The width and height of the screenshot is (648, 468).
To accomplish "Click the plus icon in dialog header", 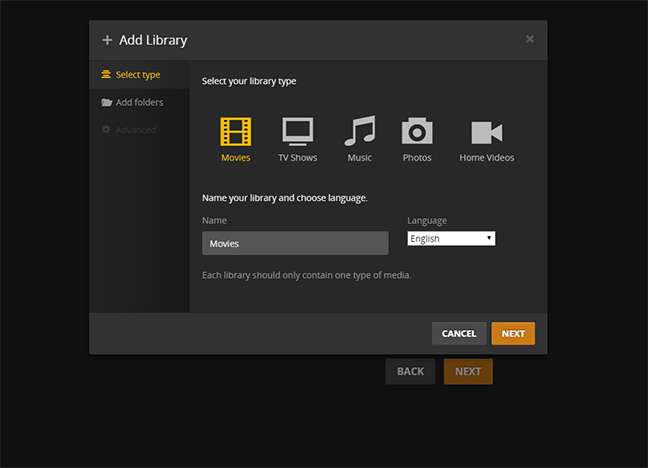I will click(x=107, y=41).
